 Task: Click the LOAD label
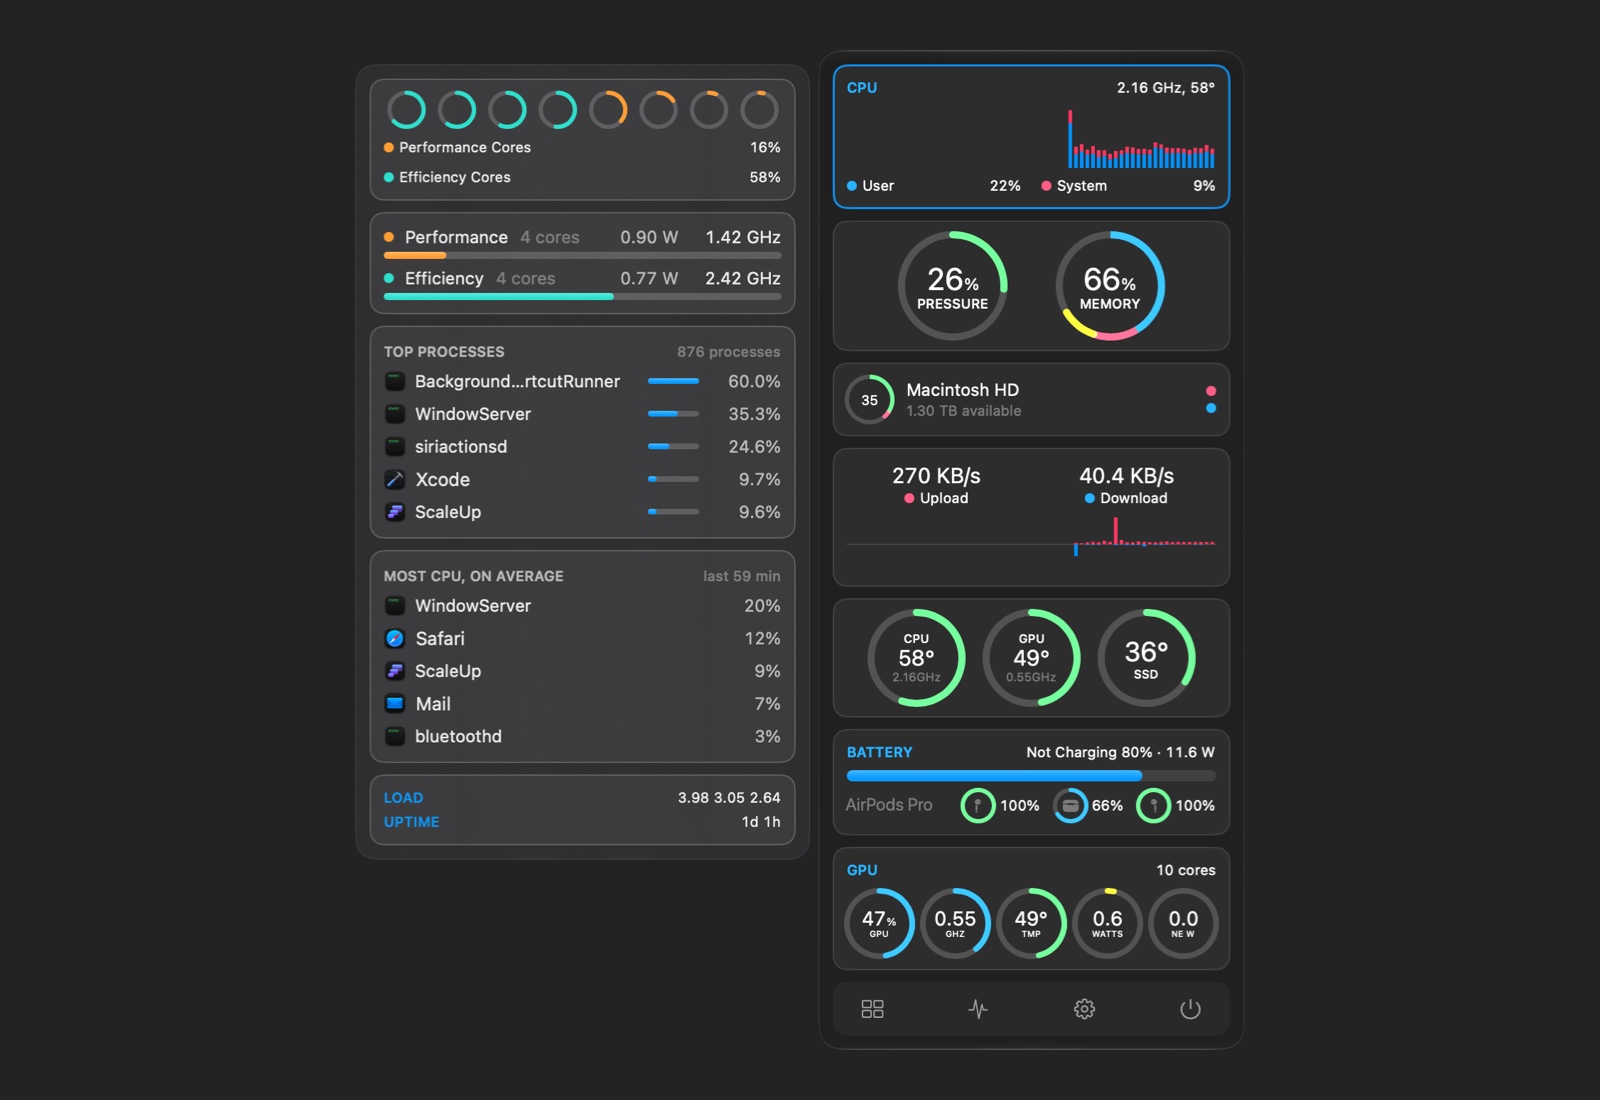click(403, 798)
